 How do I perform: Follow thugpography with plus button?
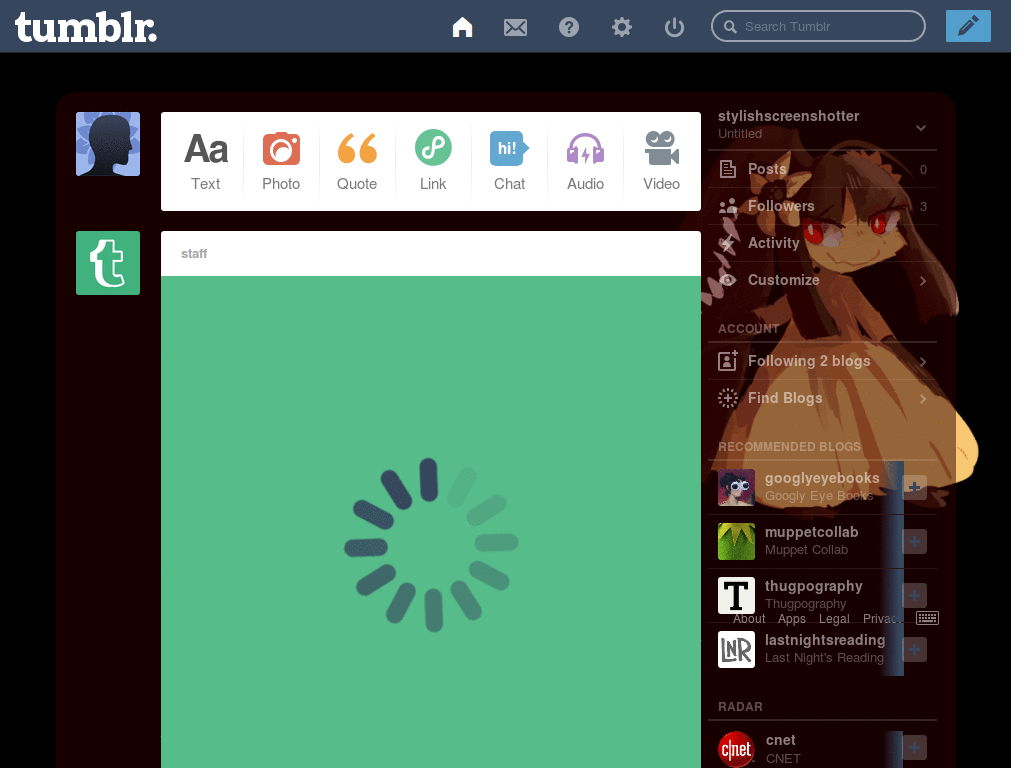coord(914,596)
